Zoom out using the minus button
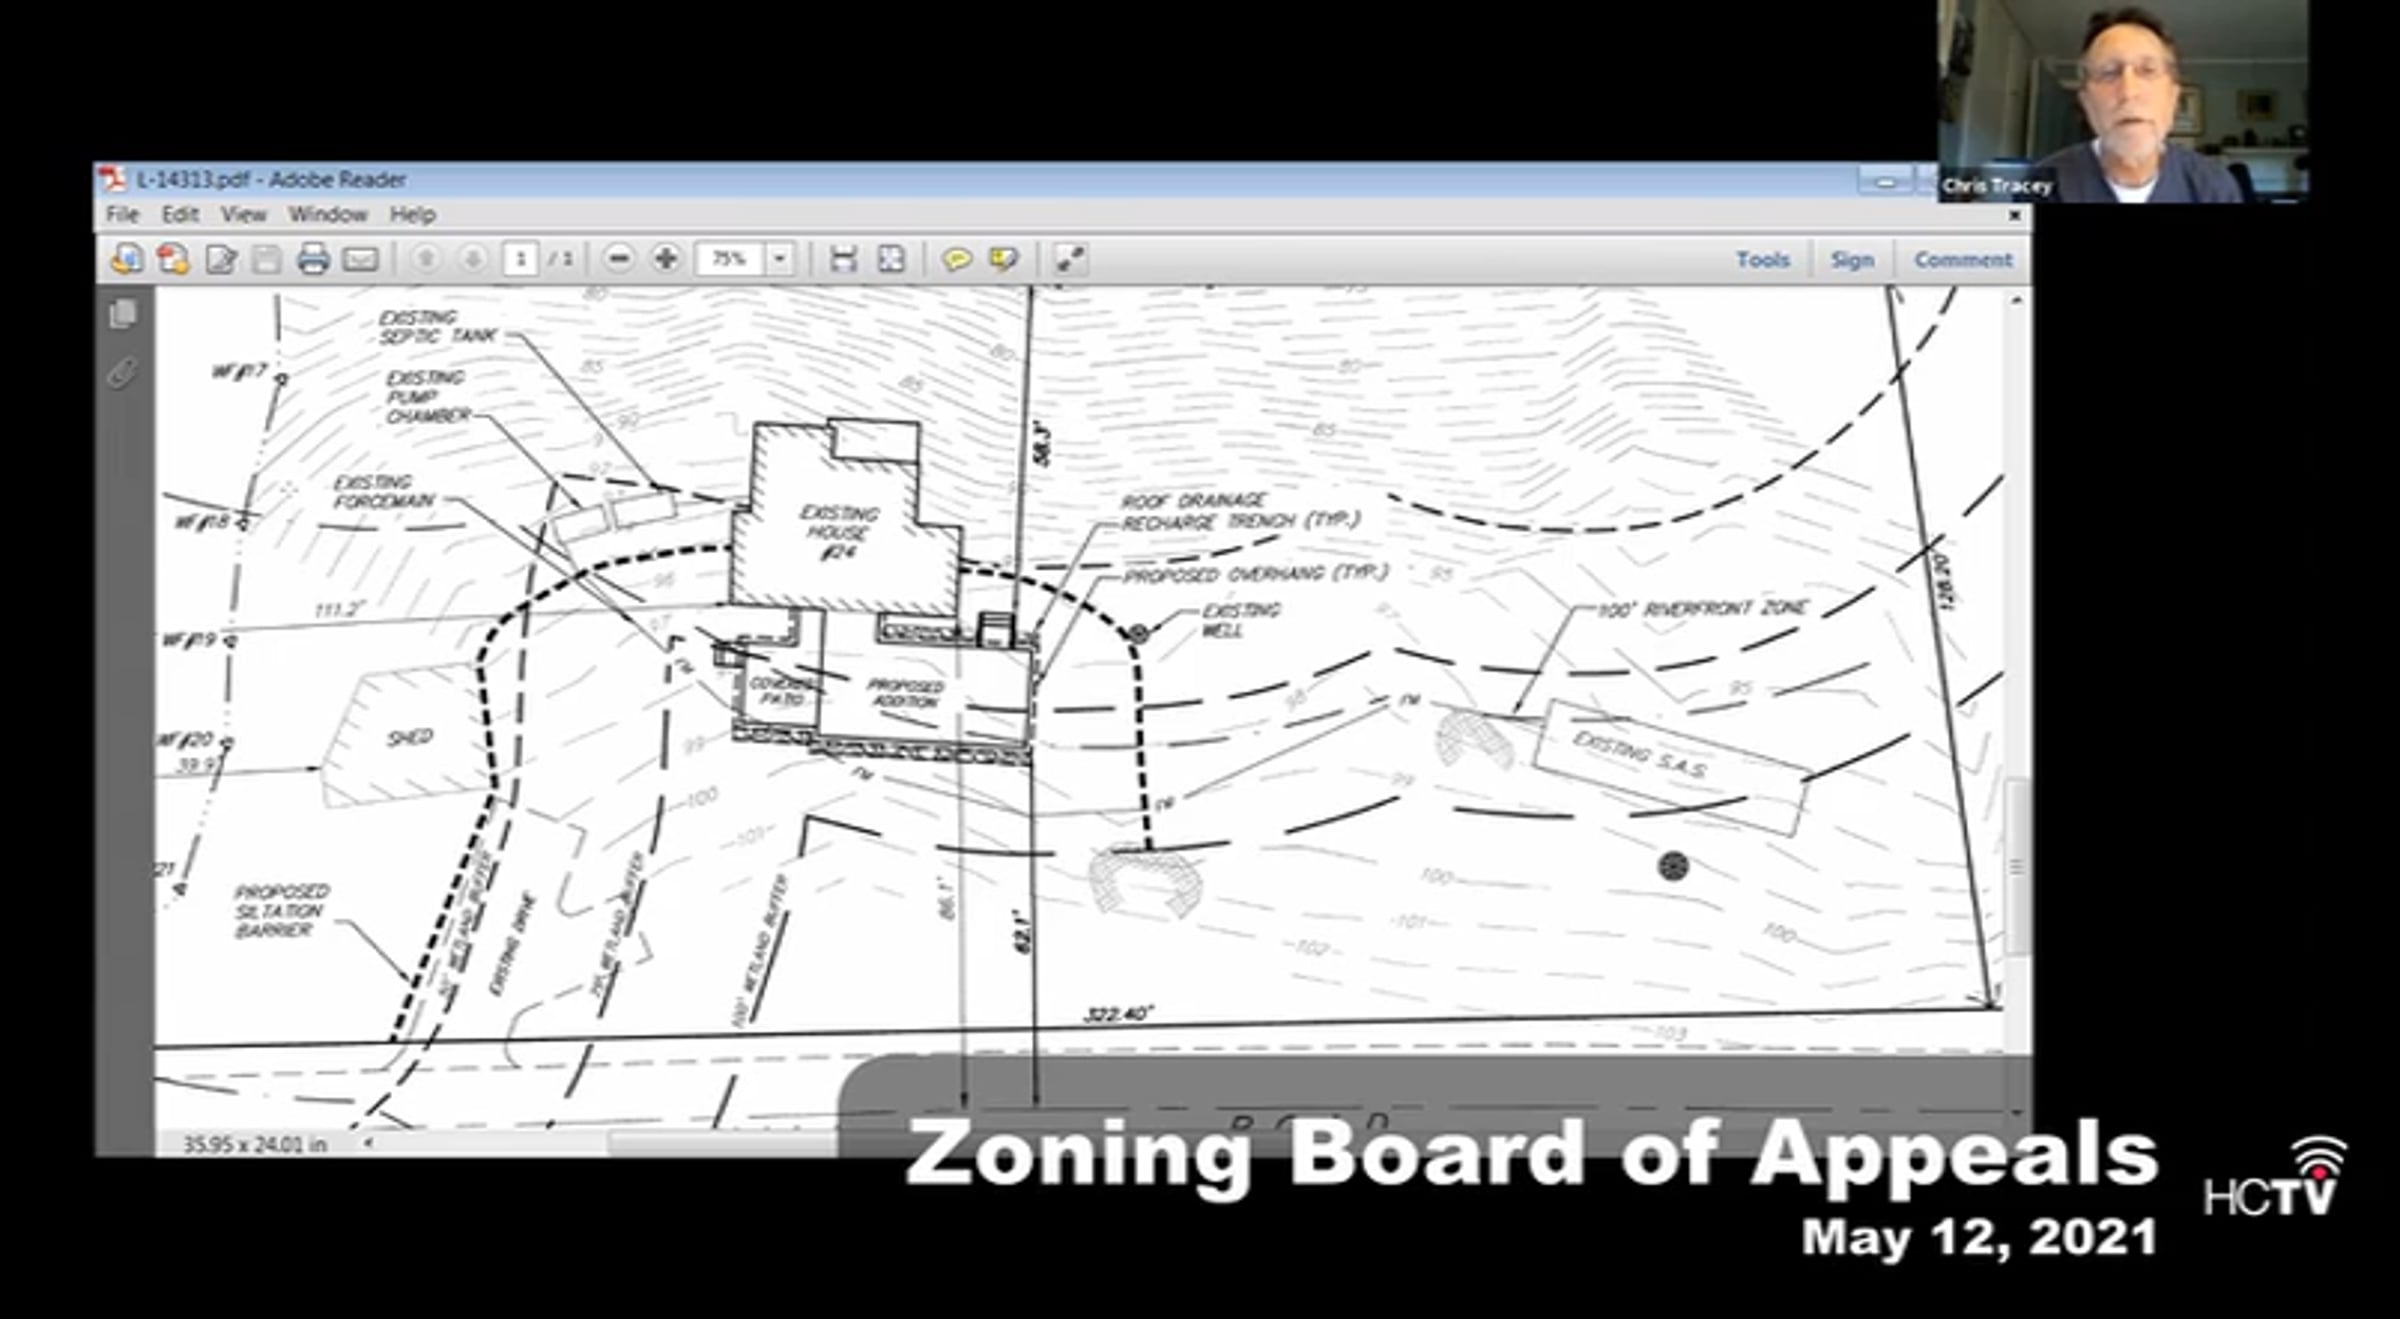This screenshot has height=1319, width=2400. click(619, 259)
